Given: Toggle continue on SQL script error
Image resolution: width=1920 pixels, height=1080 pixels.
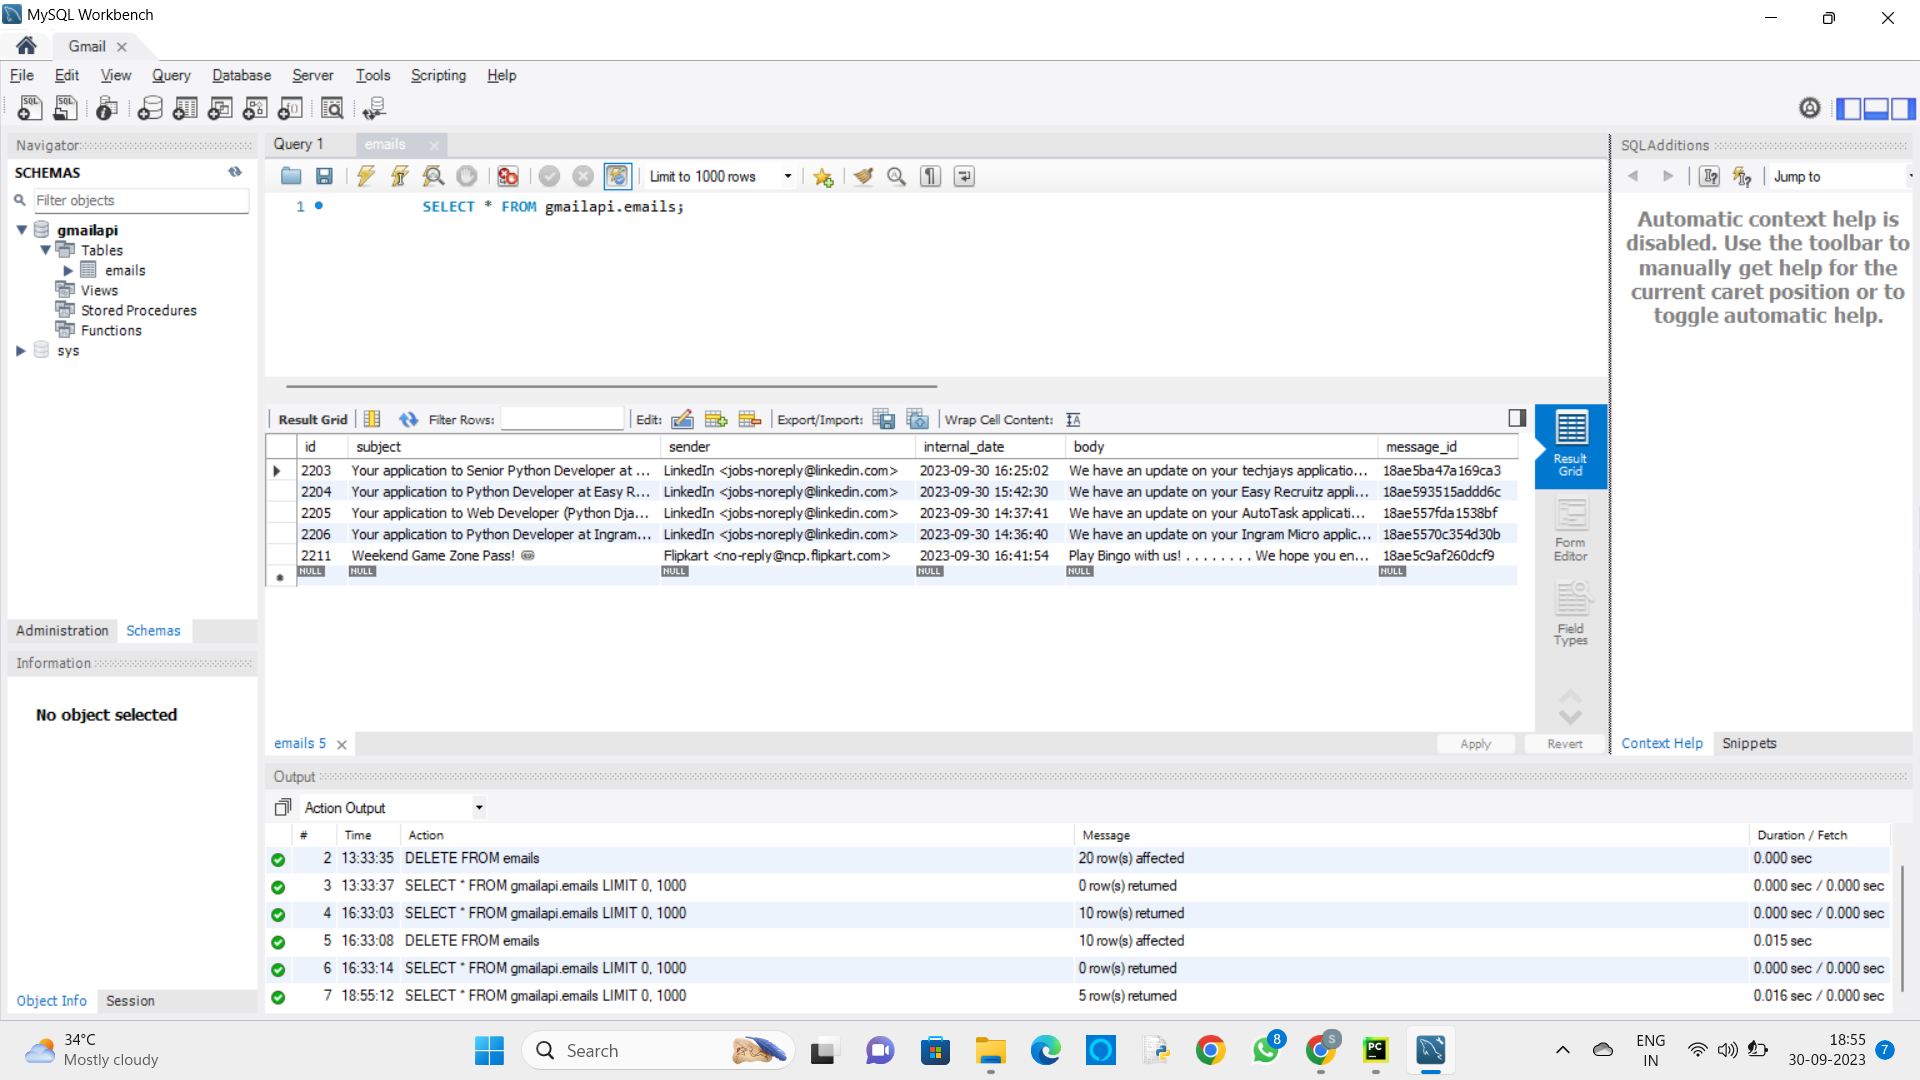Looking at the screenshot, I should [x=508, y=176].
